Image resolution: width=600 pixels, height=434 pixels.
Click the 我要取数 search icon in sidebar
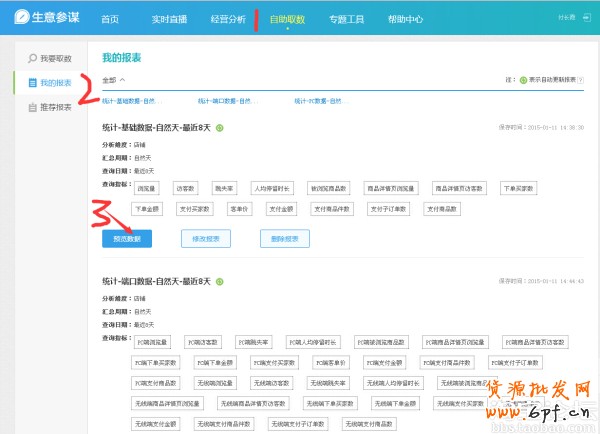(x=32, y=60)
